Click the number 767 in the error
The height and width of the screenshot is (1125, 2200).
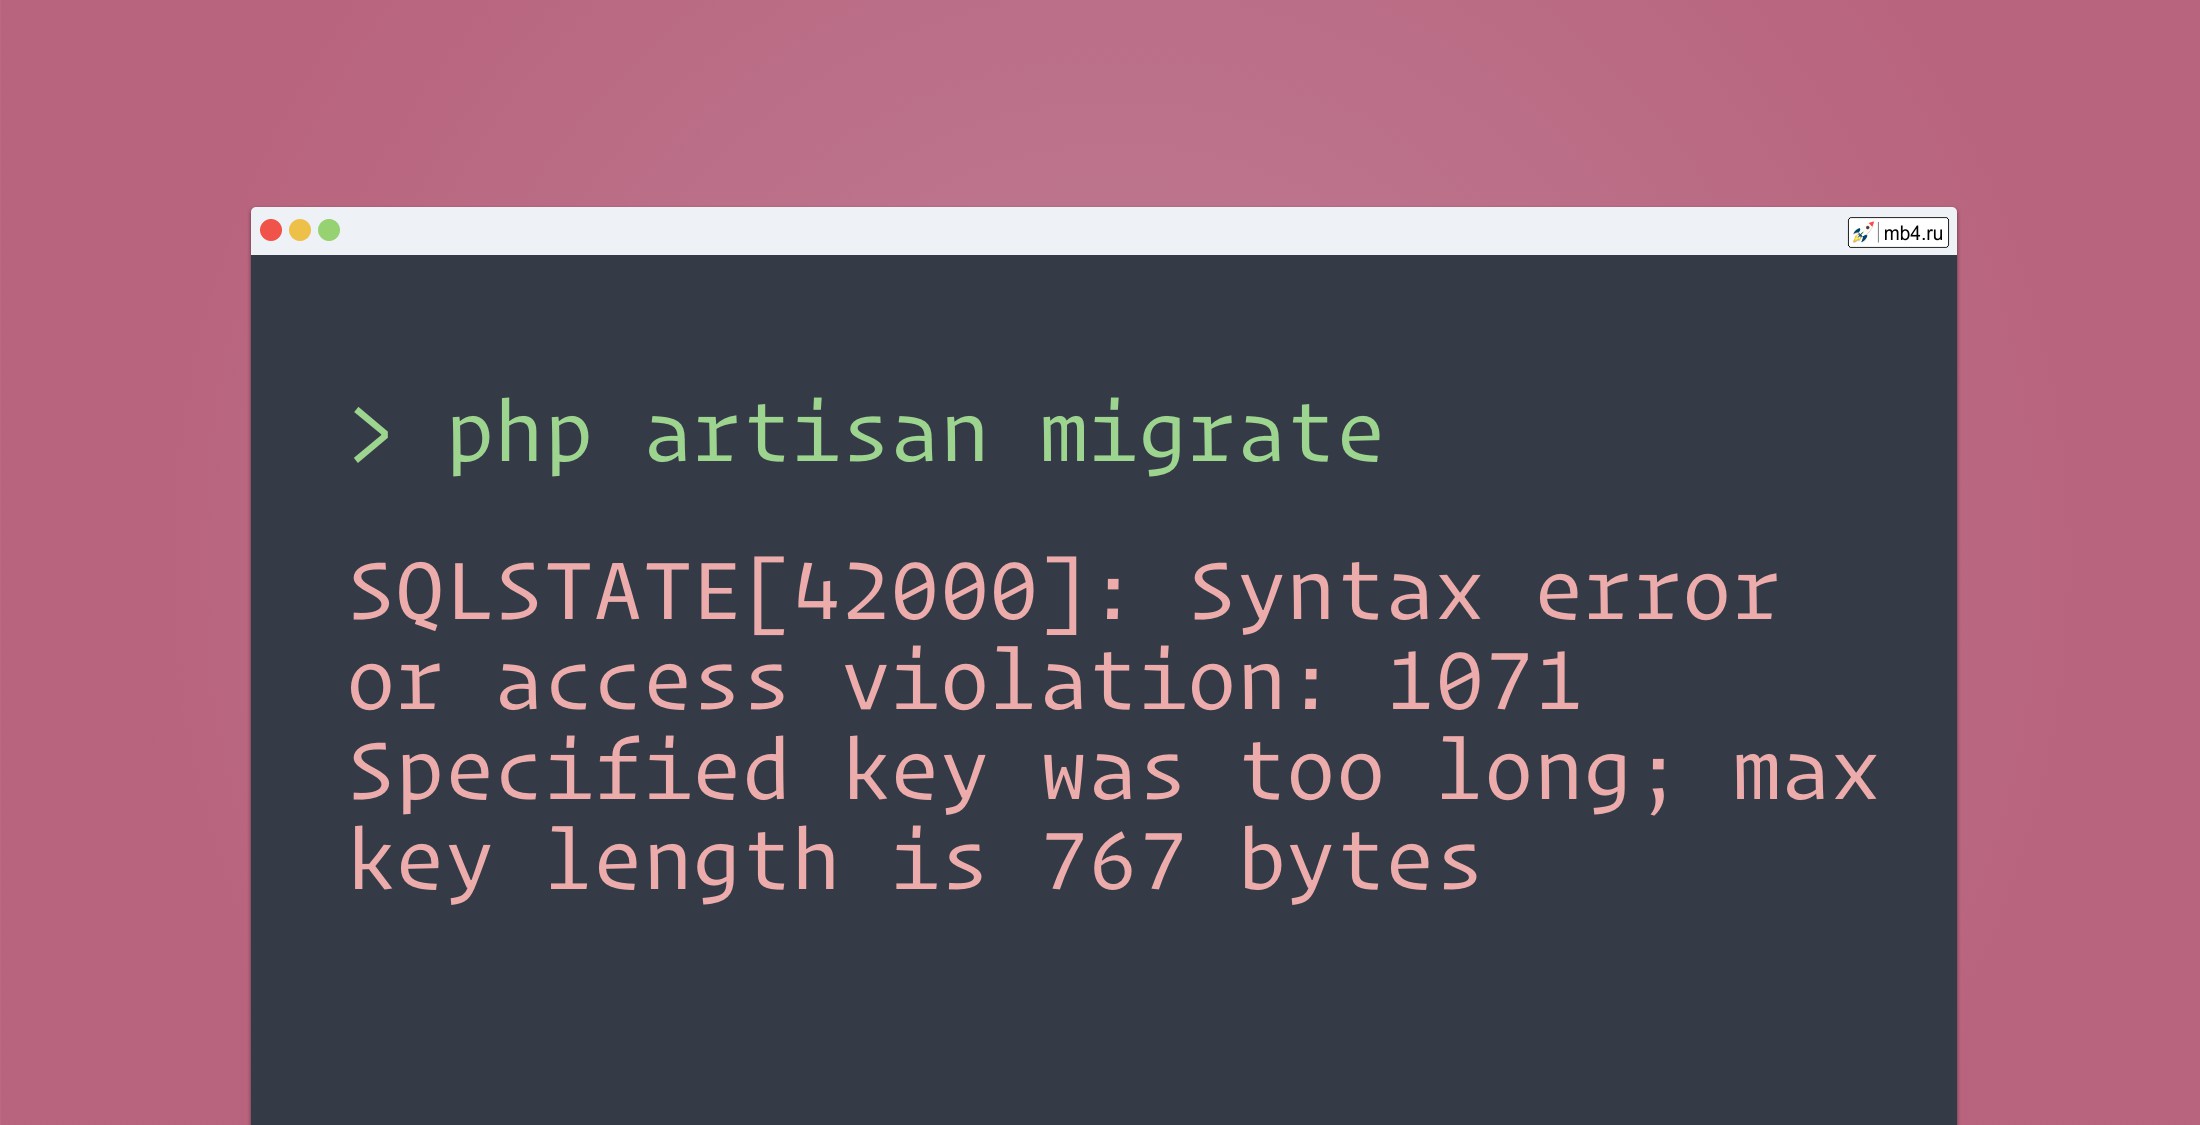pos(1113,861)
